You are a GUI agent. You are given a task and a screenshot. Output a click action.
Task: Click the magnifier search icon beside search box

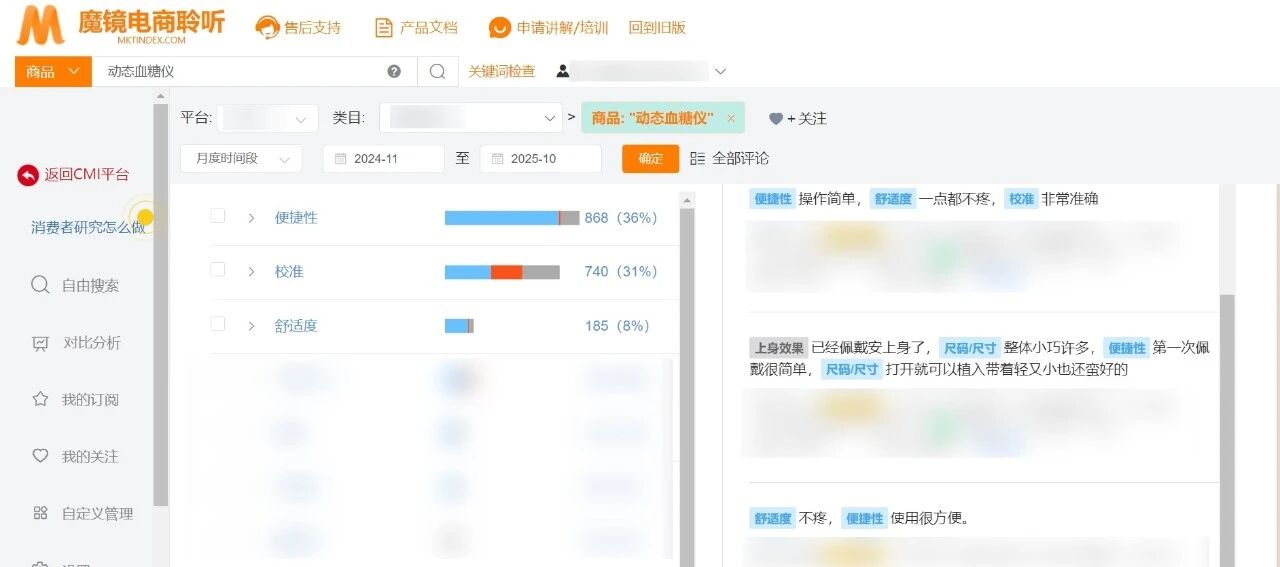437,72
